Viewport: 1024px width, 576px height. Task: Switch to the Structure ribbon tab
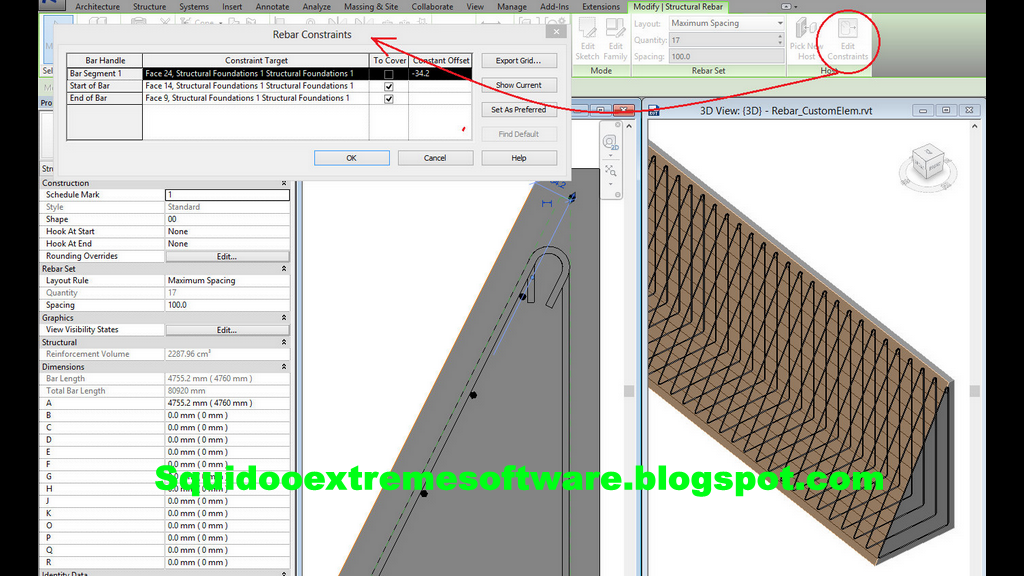tap(150, 7)
